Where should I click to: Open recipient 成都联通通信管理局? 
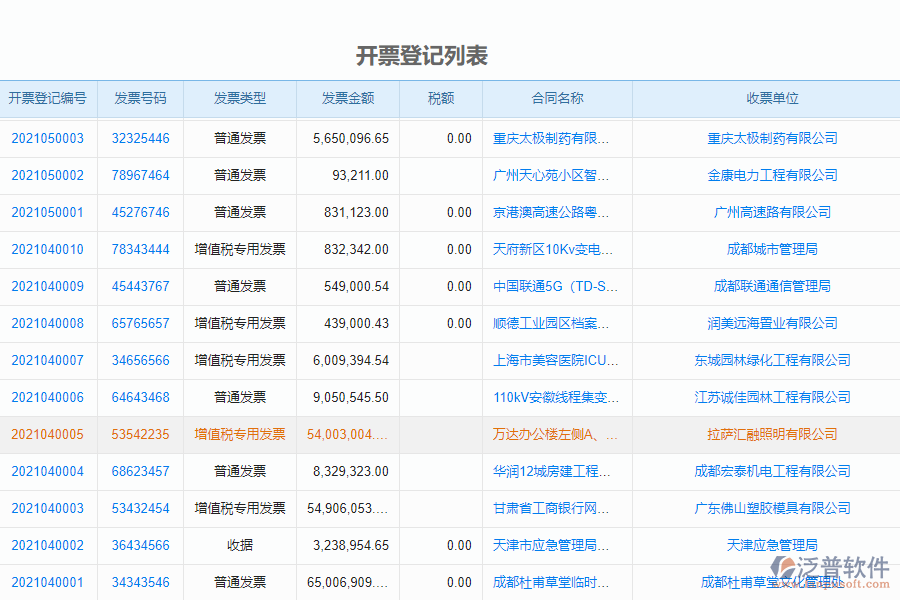coord(773,286)
